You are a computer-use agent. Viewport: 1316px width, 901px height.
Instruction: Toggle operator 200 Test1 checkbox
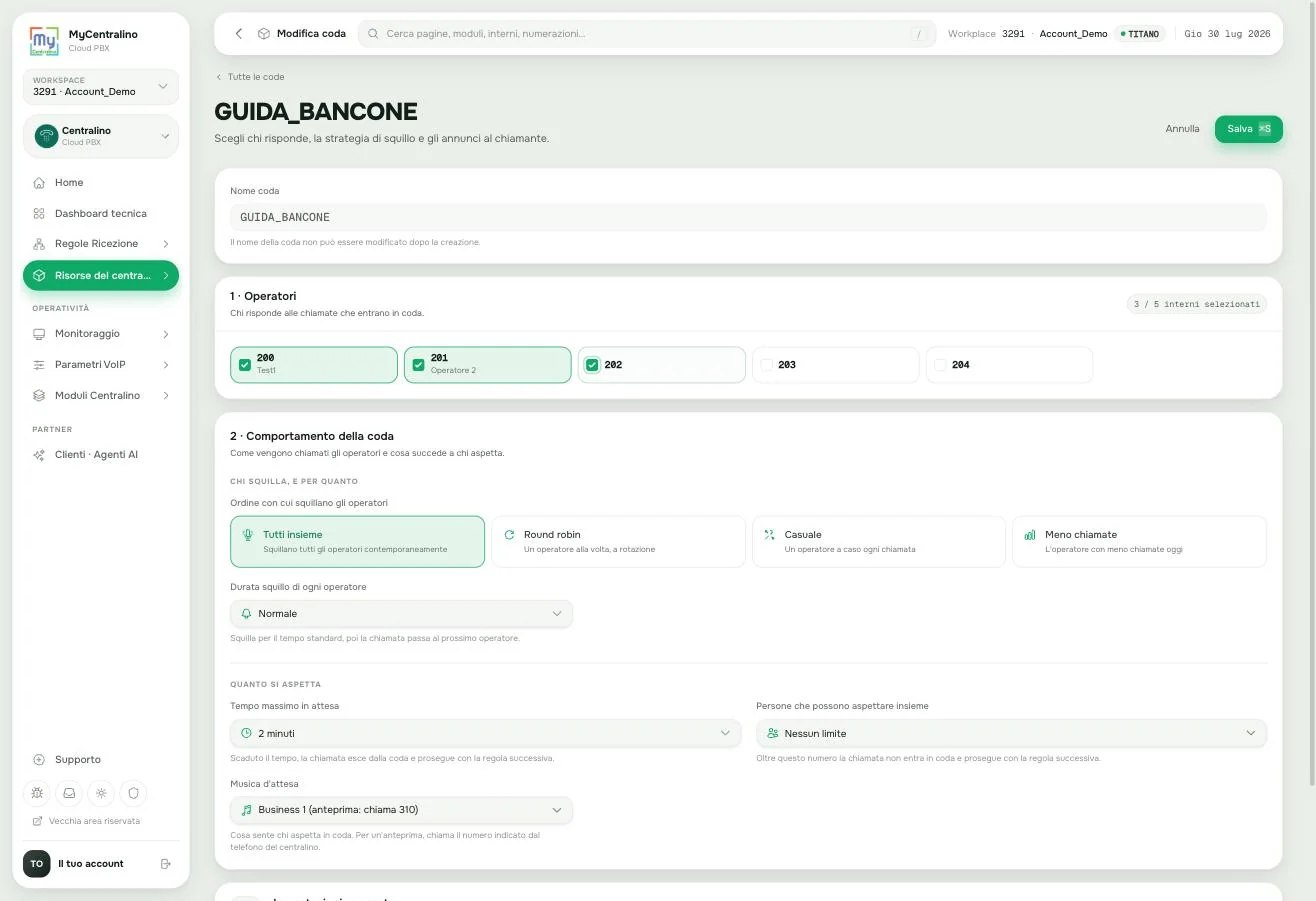coord(245,365)
